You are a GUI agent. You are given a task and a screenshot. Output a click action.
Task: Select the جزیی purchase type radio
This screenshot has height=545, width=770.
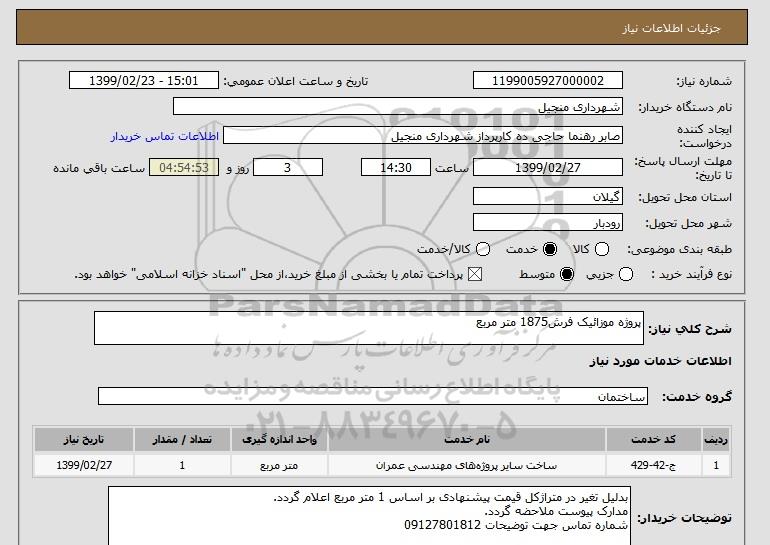pyautogui.click(x=626, y=274)
